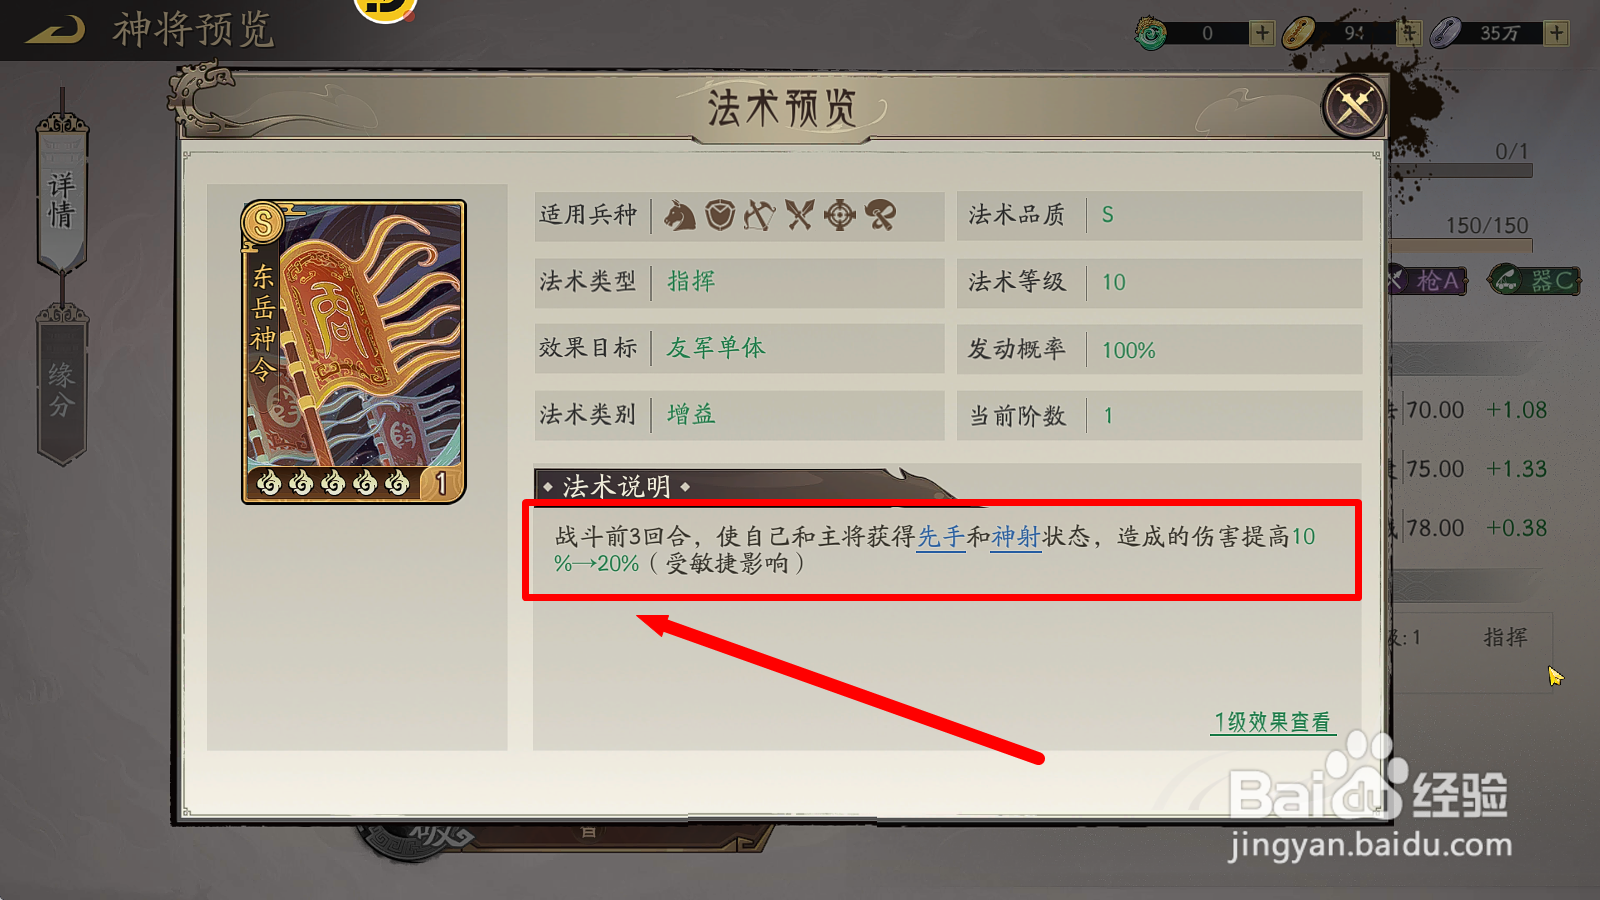
Task: Click the 东岳神令 spell card thumbnail
Action: click(354, 351)
